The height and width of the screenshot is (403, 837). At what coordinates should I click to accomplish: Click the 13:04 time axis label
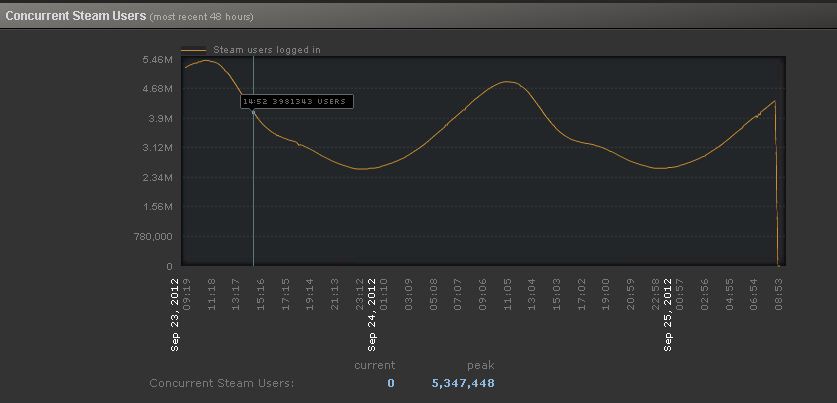532,294
